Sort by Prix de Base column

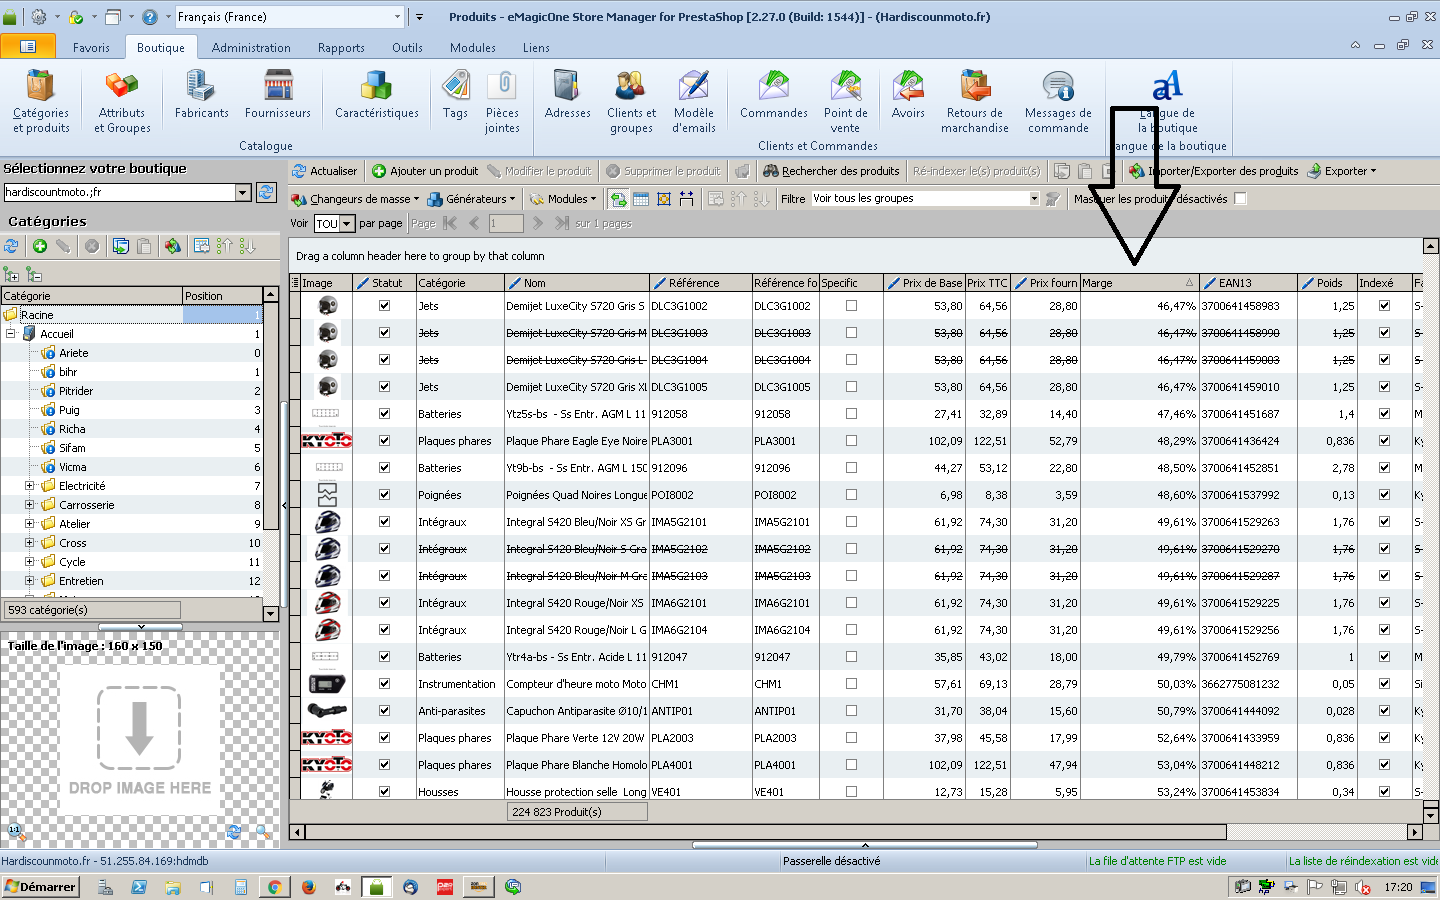pos(925,283)
